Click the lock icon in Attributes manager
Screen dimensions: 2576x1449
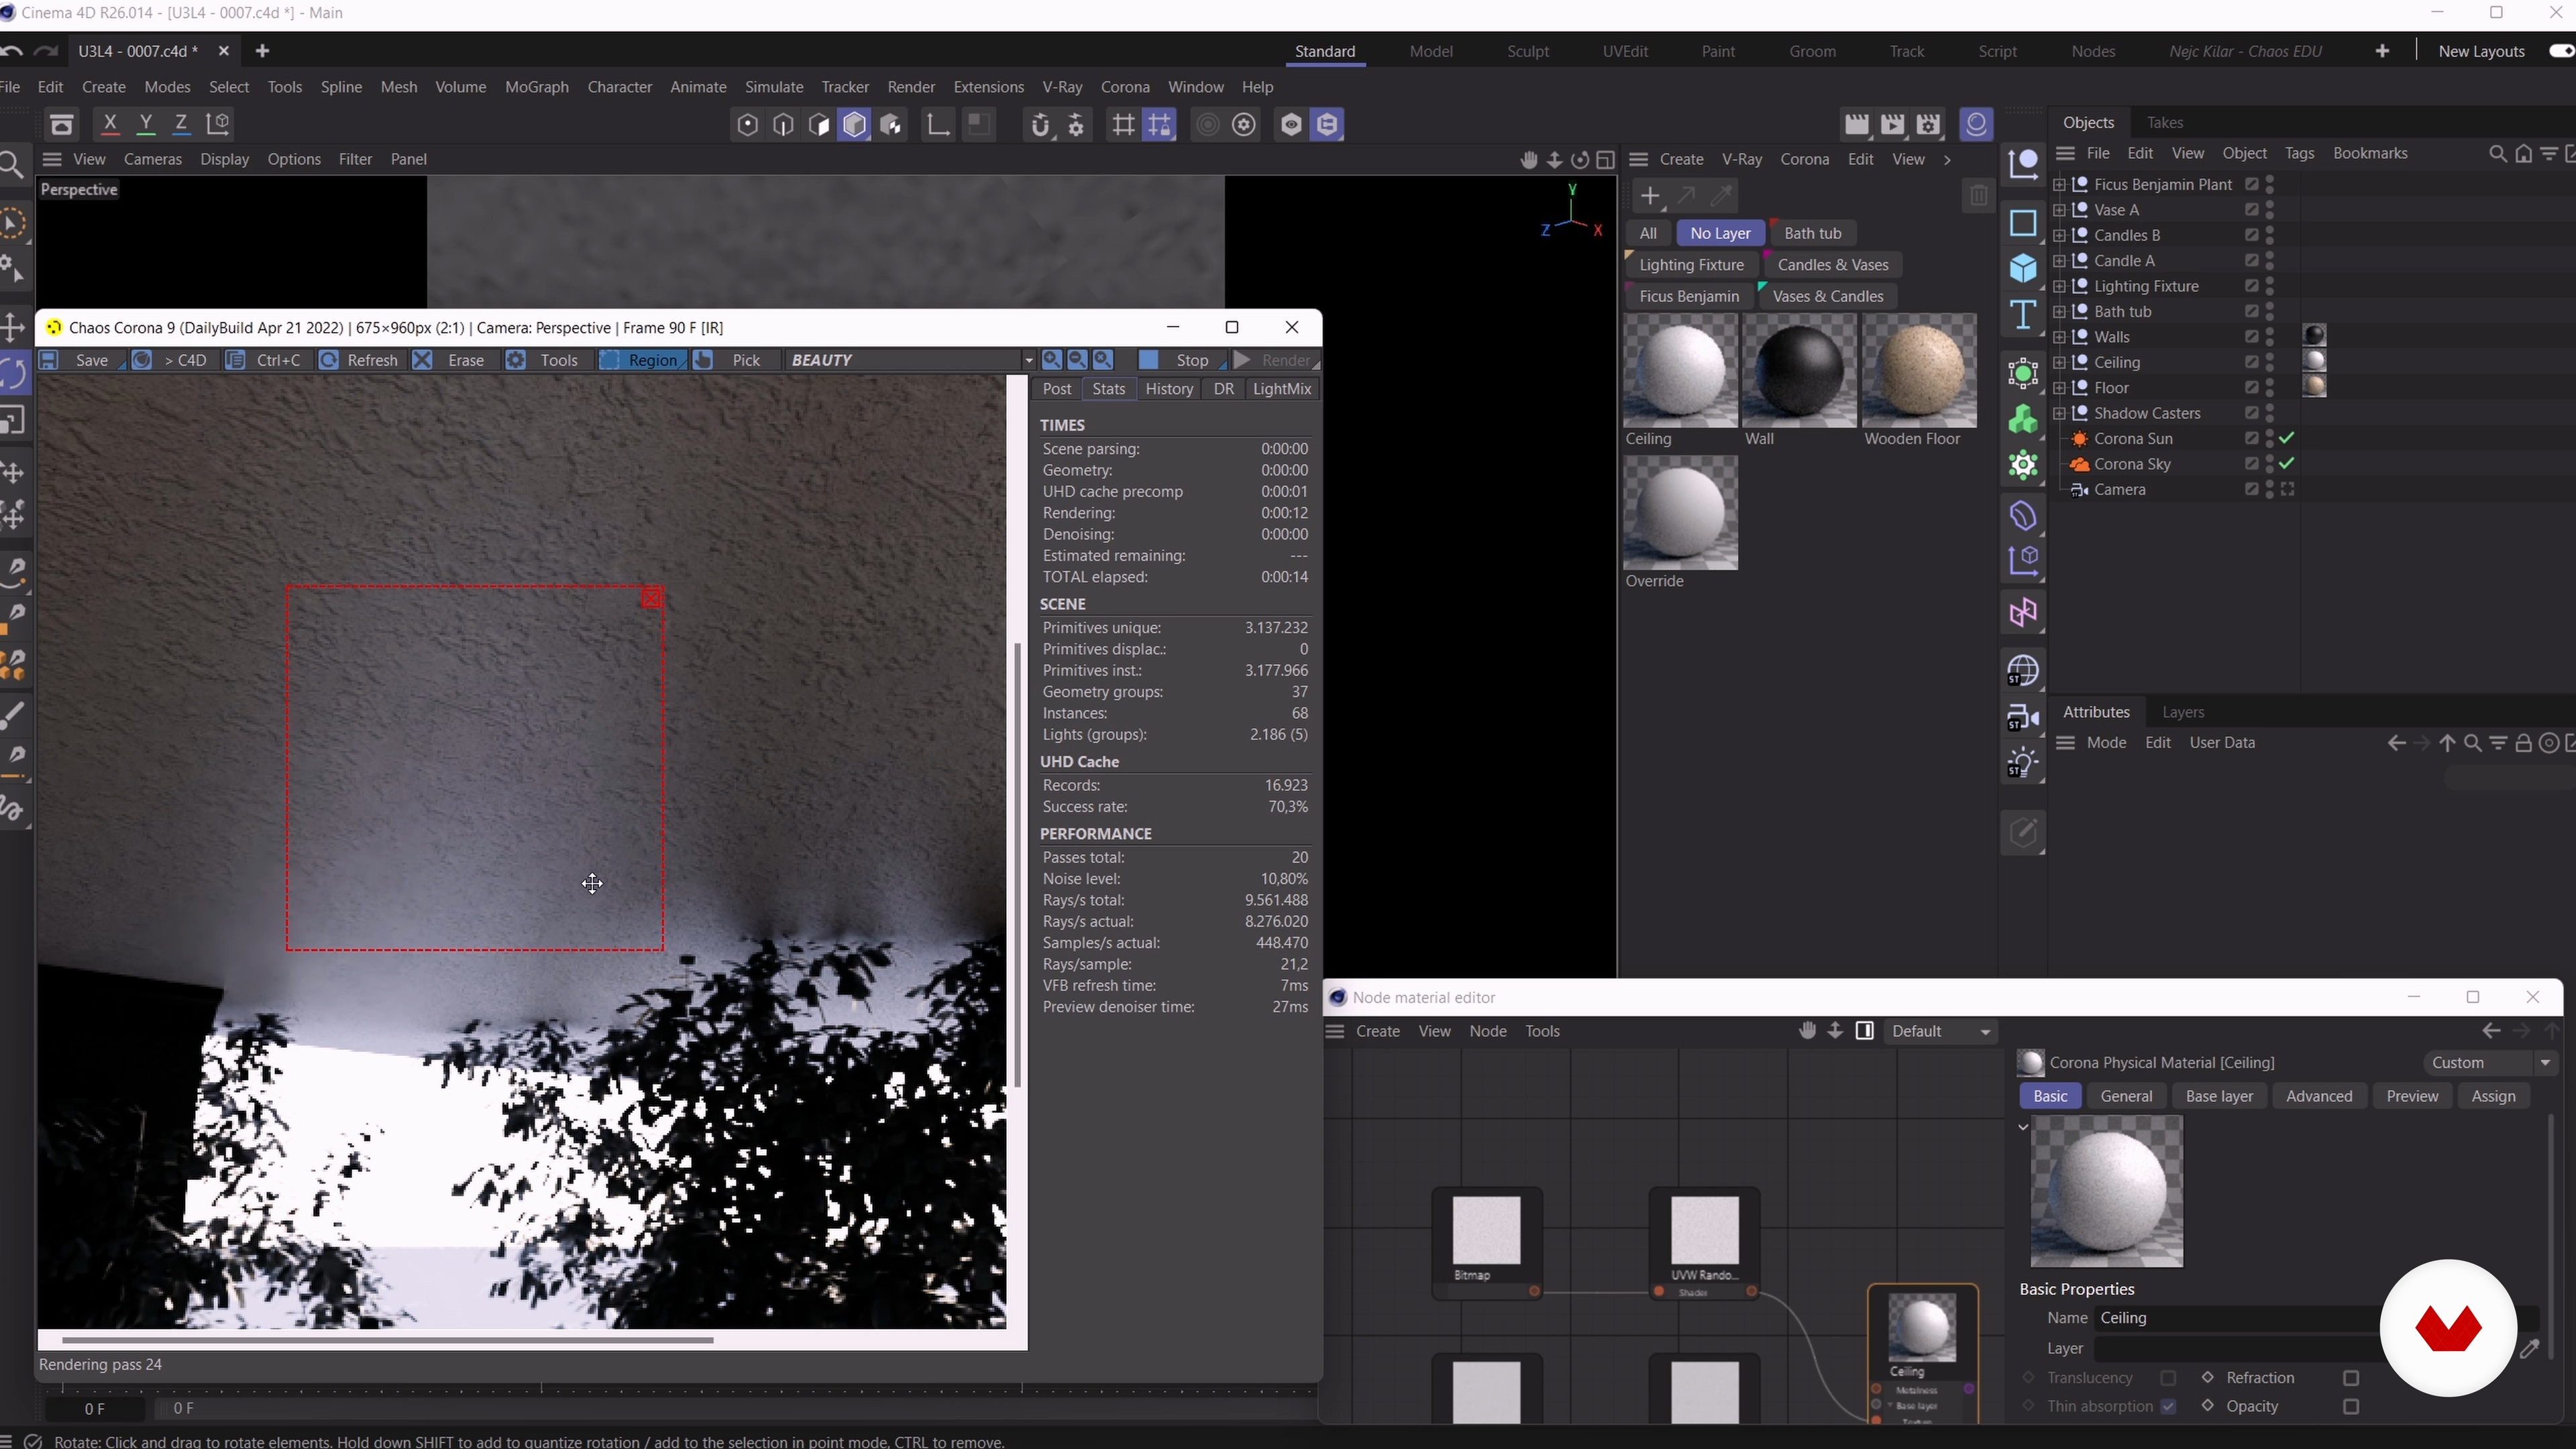tap(2523, 743)
